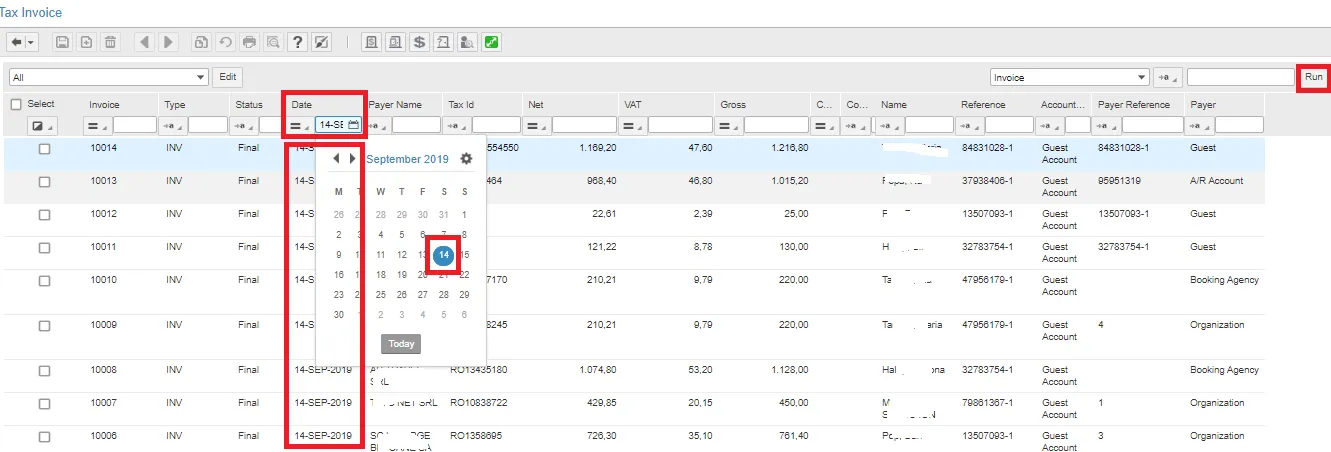Tick checkbox for invoice 10007 row
1331x452 pixels.
click(x=44, y=403)
